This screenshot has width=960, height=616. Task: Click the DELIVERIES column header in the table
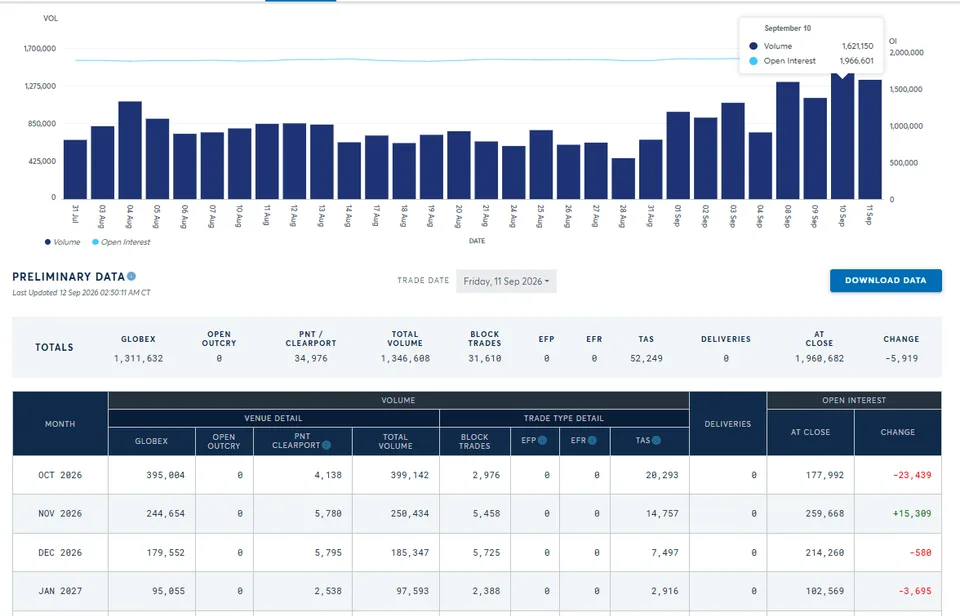(727, 424)
